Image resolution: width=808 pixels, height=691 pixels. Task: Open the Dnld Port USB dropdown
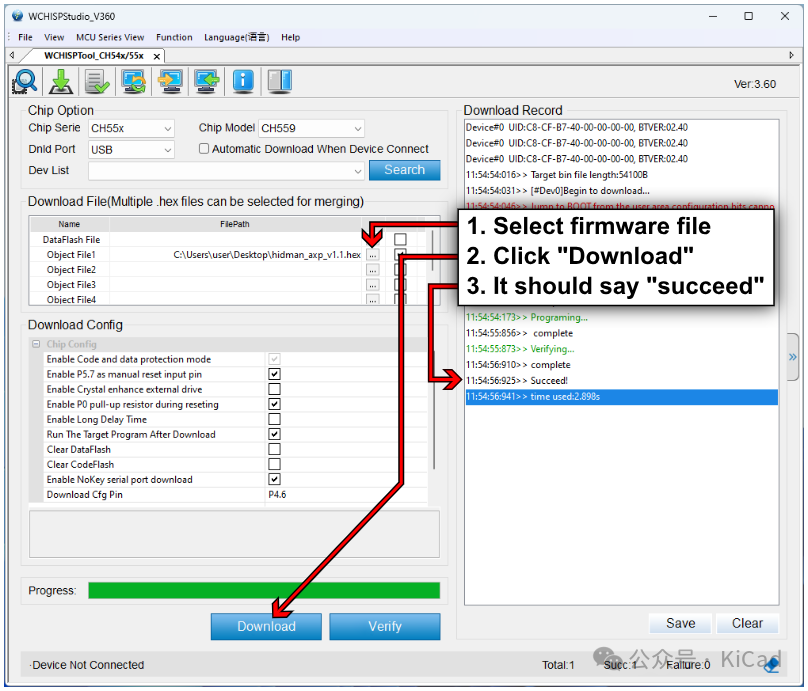pos(131,149)
